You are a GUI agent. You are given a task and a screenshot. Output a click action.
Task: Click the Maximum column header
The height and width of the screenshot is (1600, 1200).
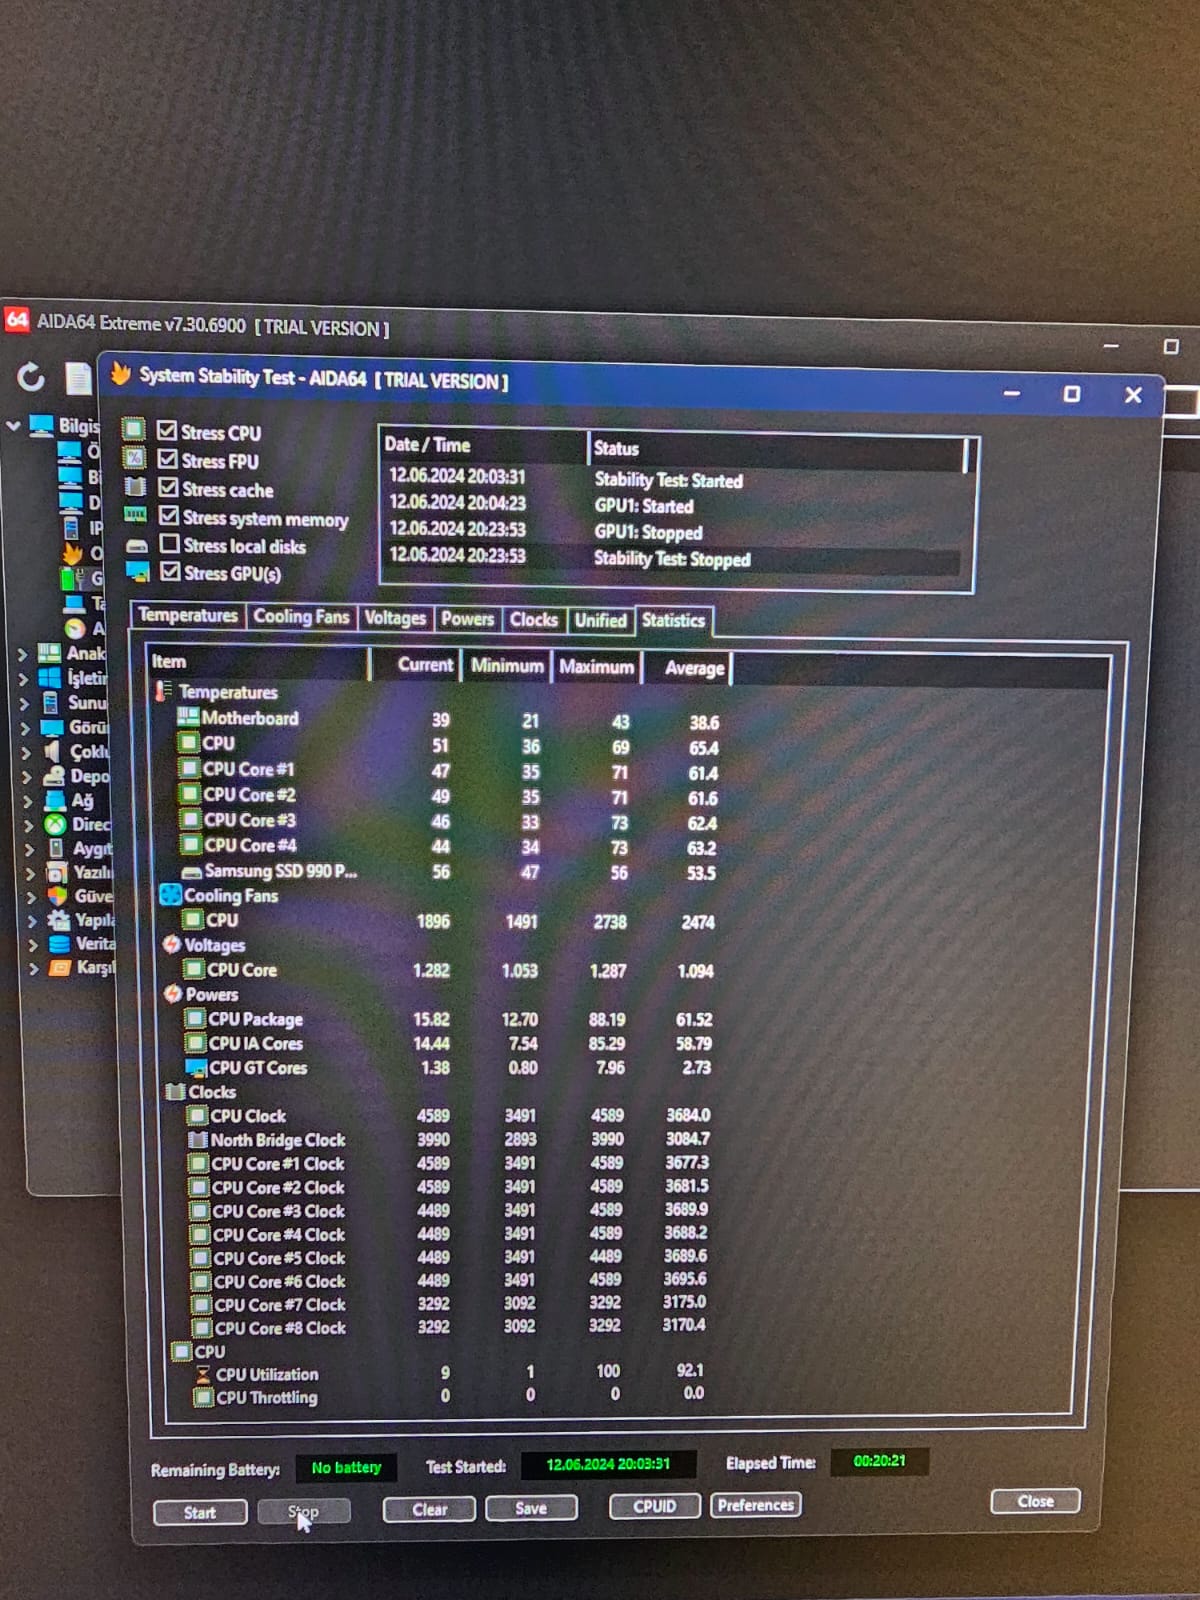595,667
